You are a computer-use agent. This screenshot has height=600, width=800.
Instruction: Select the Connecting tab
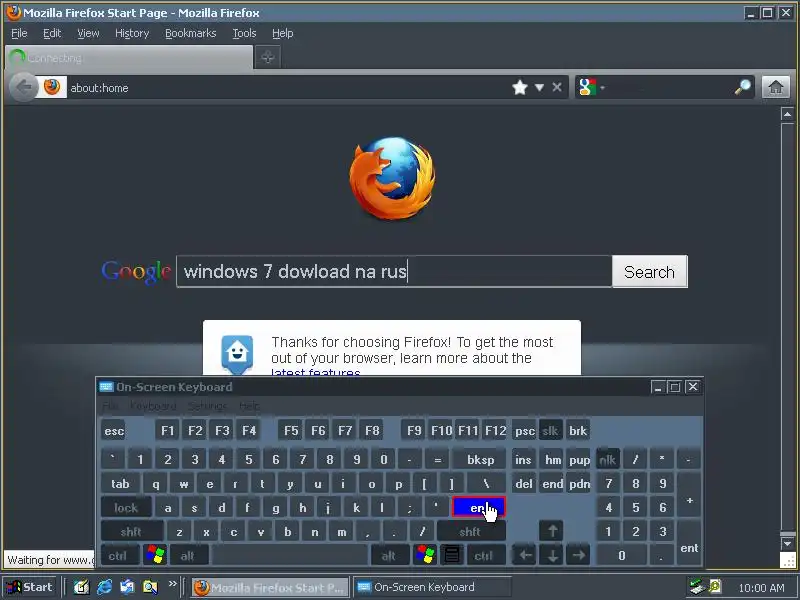(129, 58)
